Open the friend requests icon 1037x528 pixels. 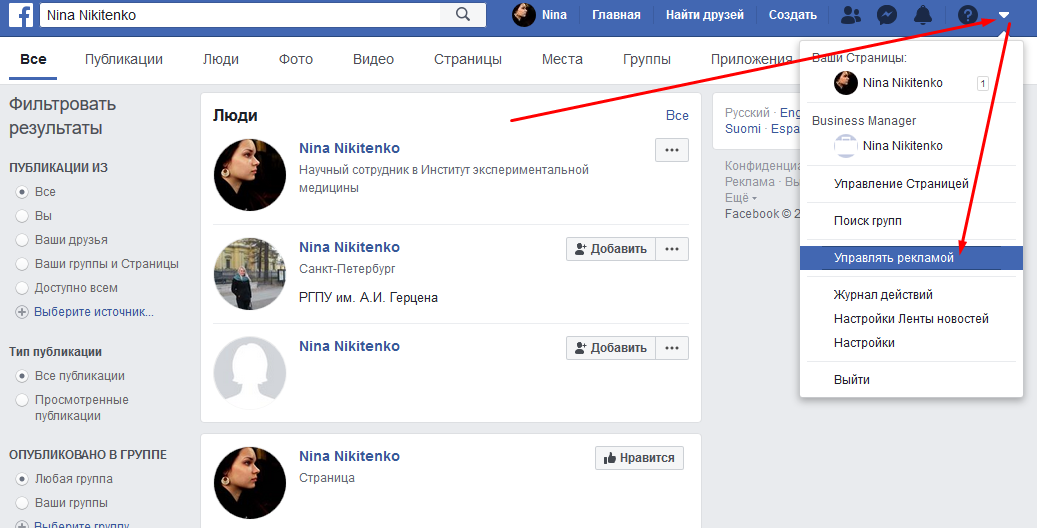click(850, 15)
